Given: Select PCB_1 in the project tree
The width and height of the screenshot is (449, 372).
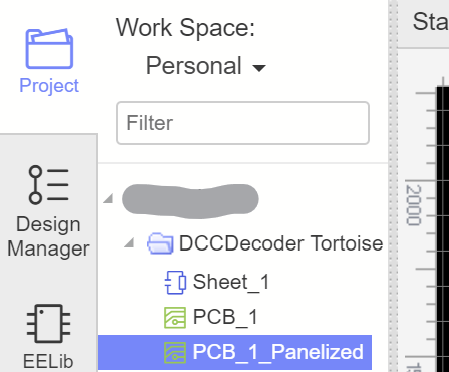Looking at the screenshot, I should coord(225,317).
